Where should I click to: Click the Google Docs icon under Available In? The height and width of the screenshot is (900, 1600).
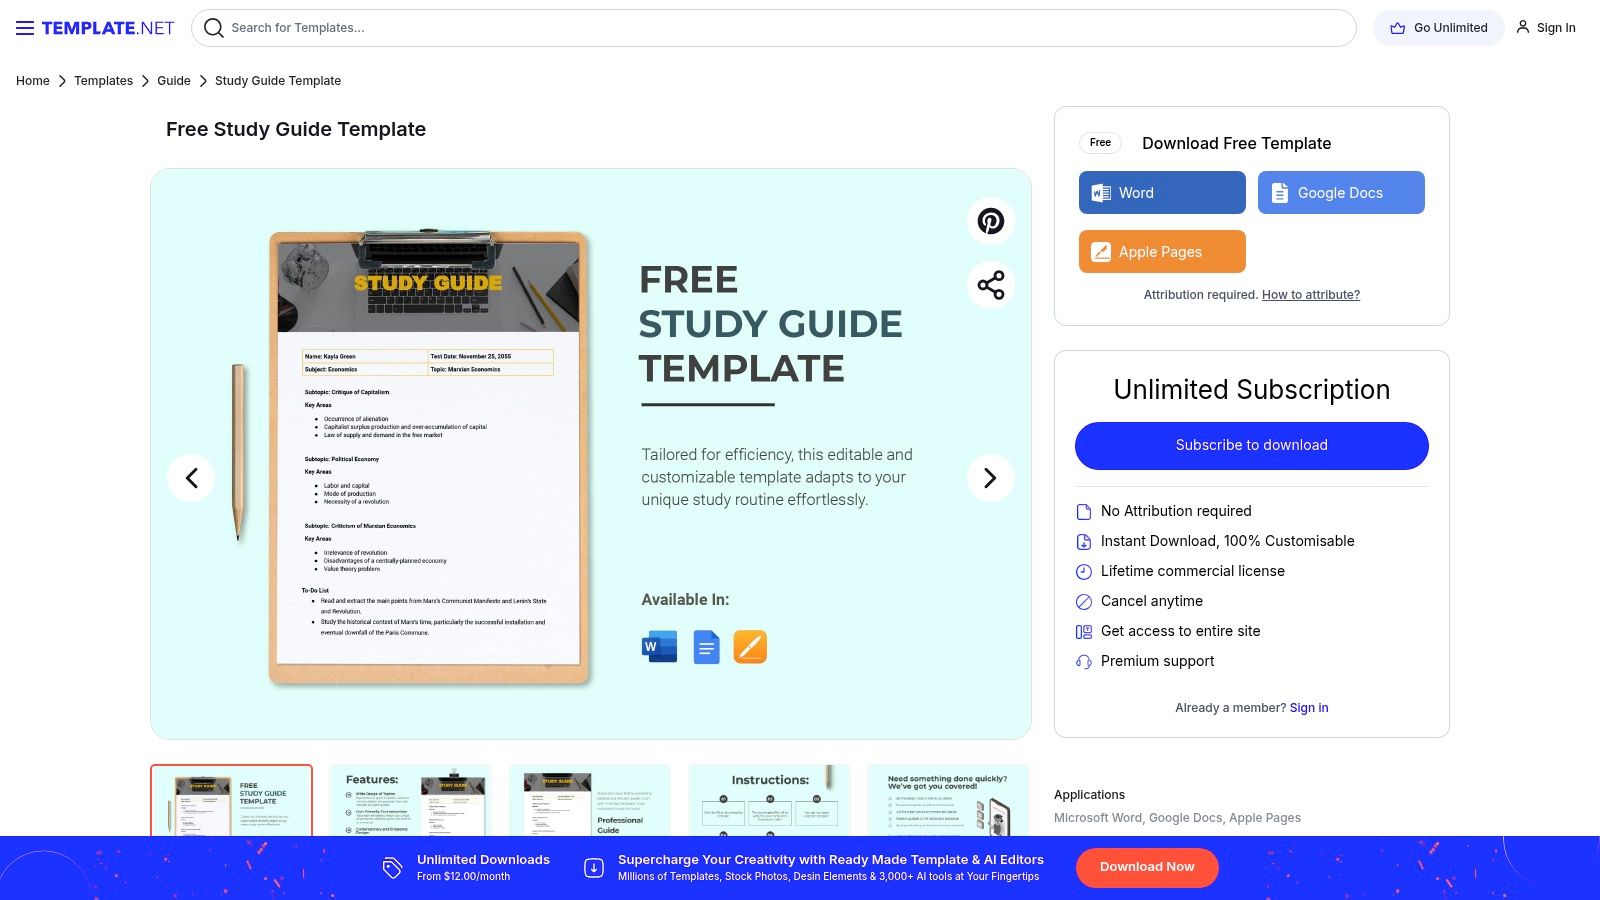706,647
